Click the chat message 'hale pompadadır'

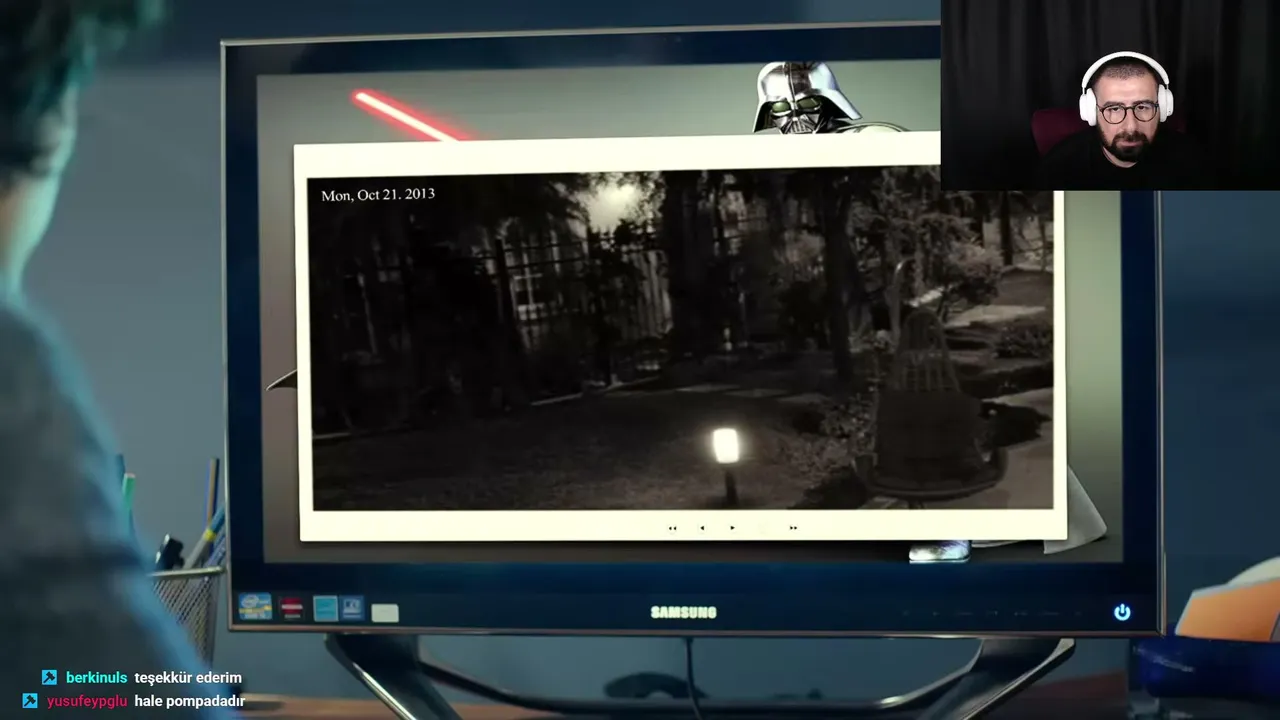[190, 701]
